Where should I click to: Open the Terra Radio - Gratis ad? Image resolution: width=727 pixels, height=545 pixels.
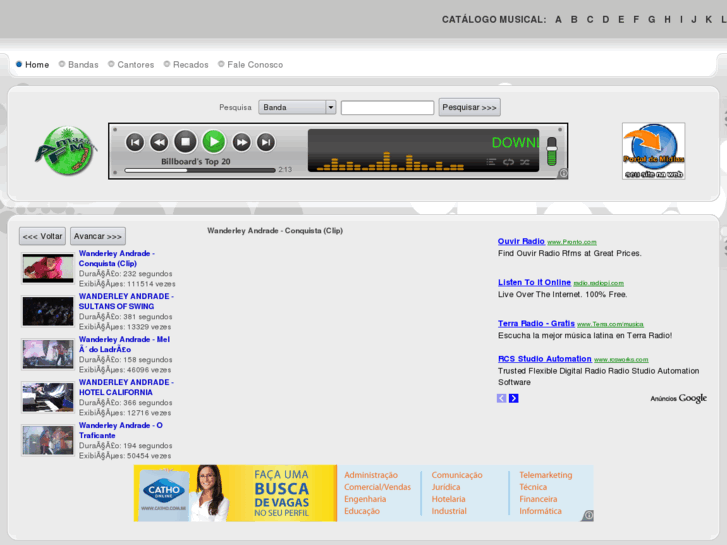click(x=536, y=323)
